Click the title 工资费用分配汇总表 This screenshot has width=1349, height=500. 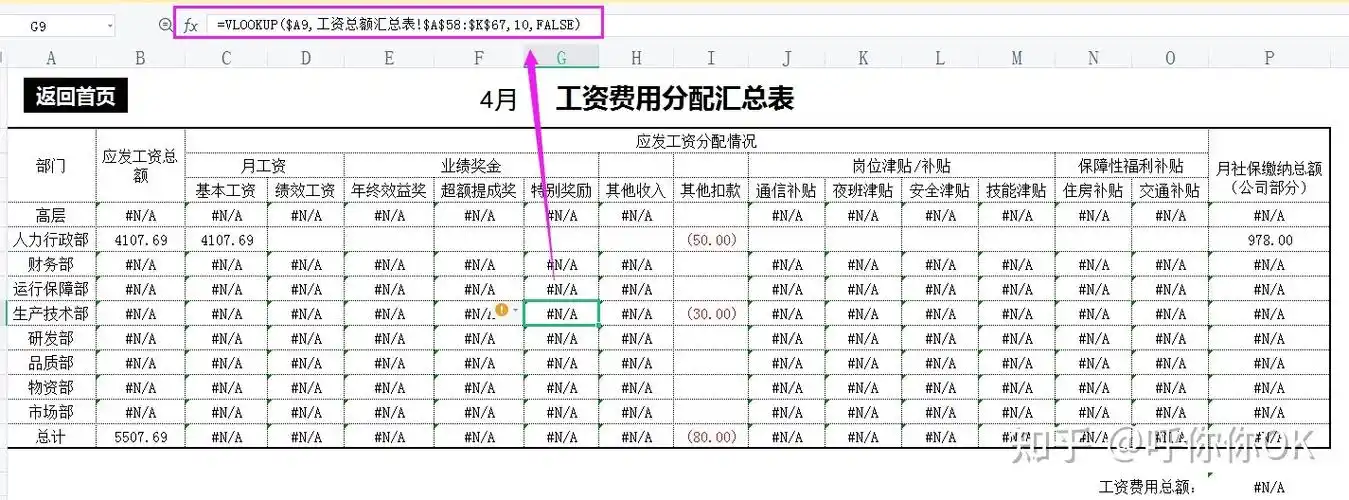(675, 98)
